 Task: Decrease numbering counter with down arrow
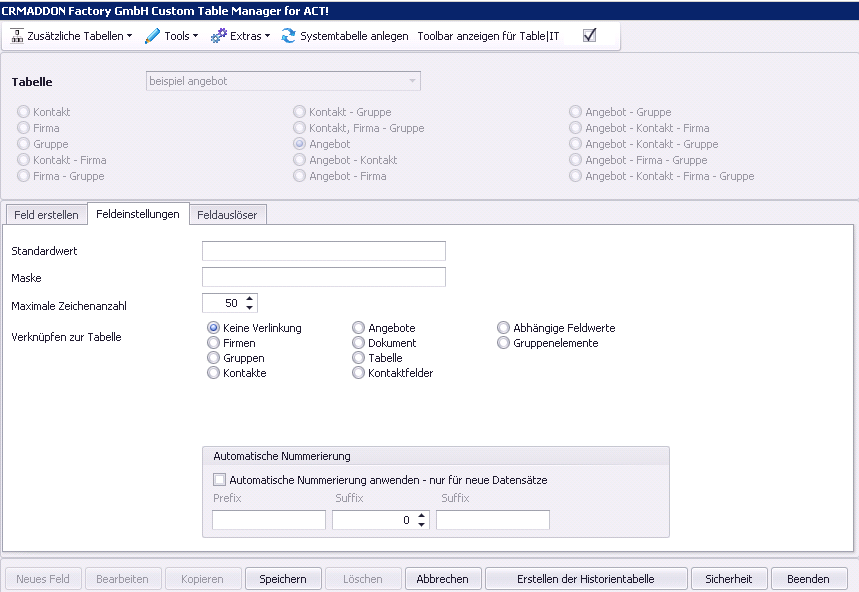[421, 524]
